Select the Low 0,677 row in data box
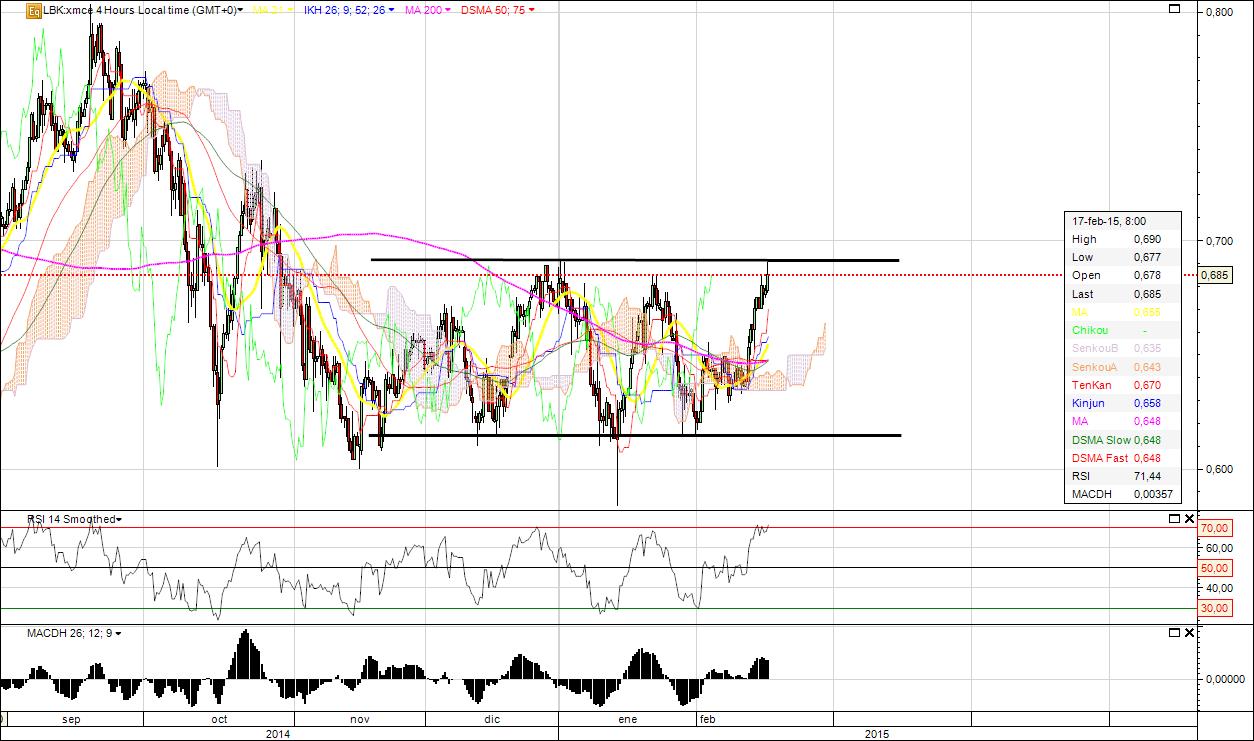Screen dimensions: 1254x741 1123,257
